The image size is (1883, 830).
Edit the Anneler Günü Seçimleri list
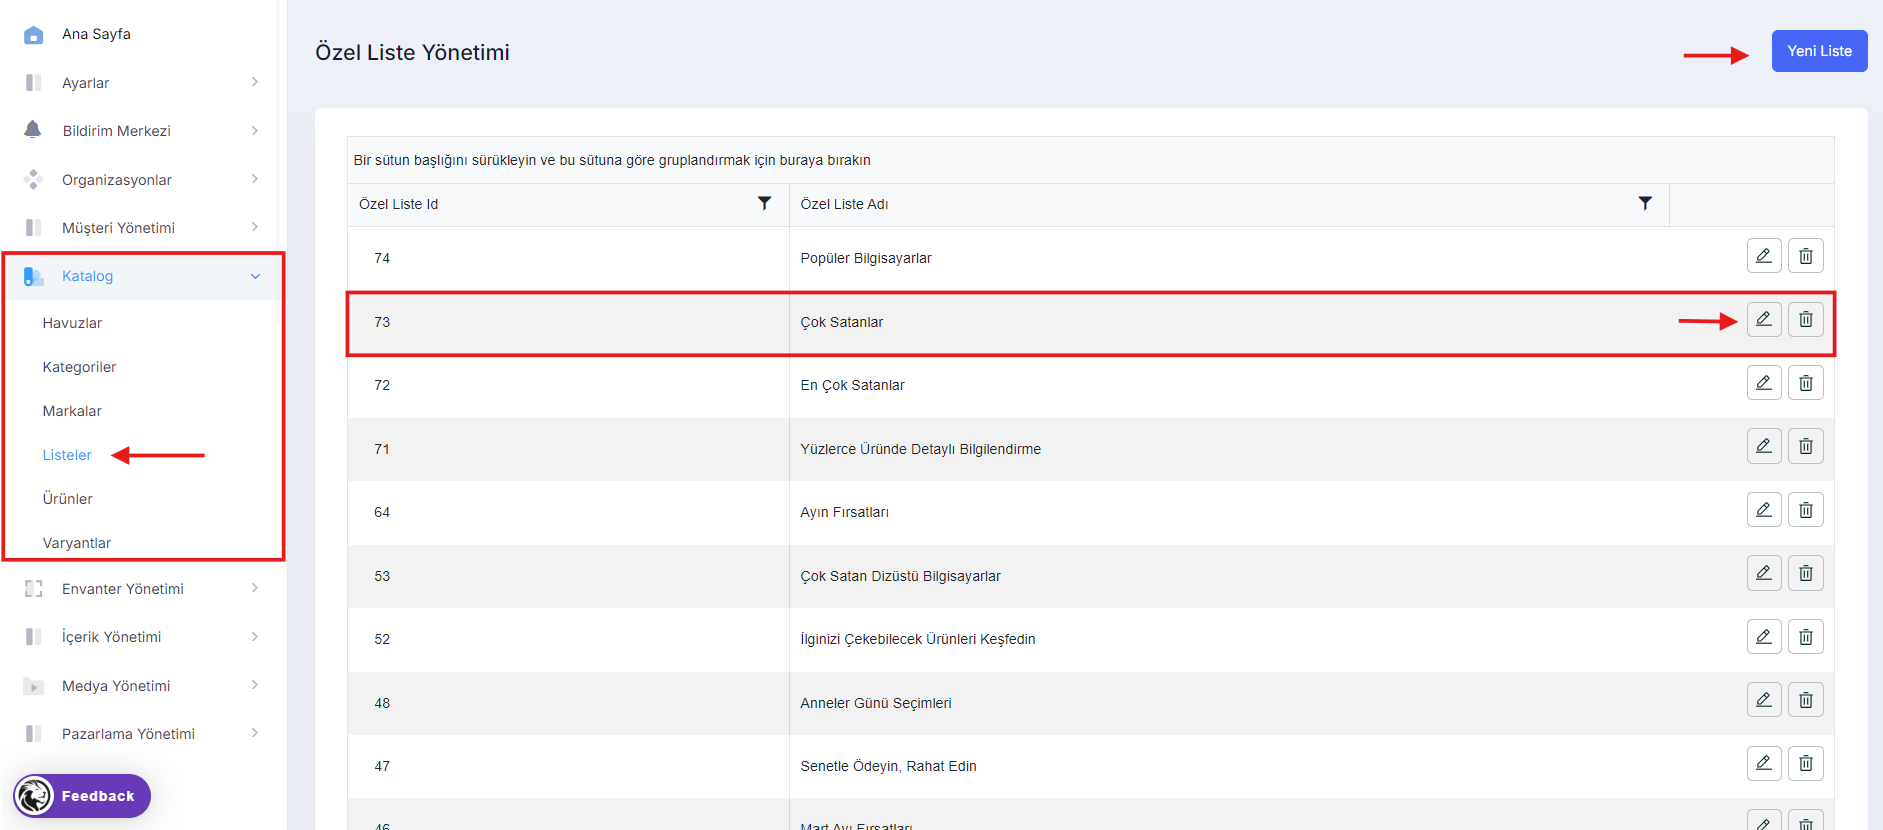coord(1764,700)
